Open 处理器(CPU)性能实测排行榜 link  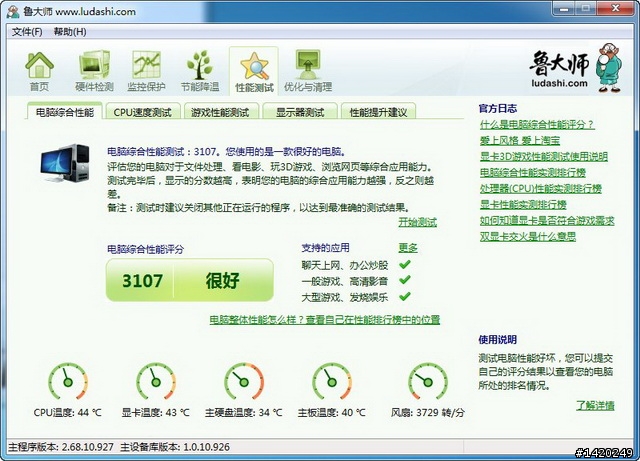click(541, 189)
